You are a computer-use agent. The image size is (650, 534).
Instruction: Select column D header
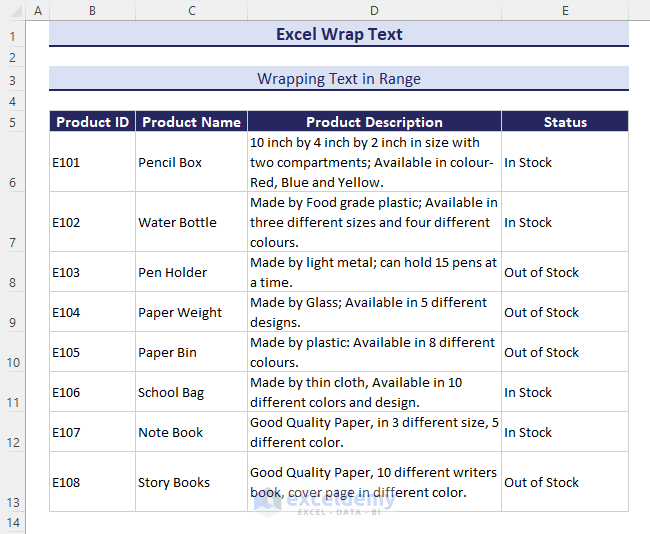[374, 10]
